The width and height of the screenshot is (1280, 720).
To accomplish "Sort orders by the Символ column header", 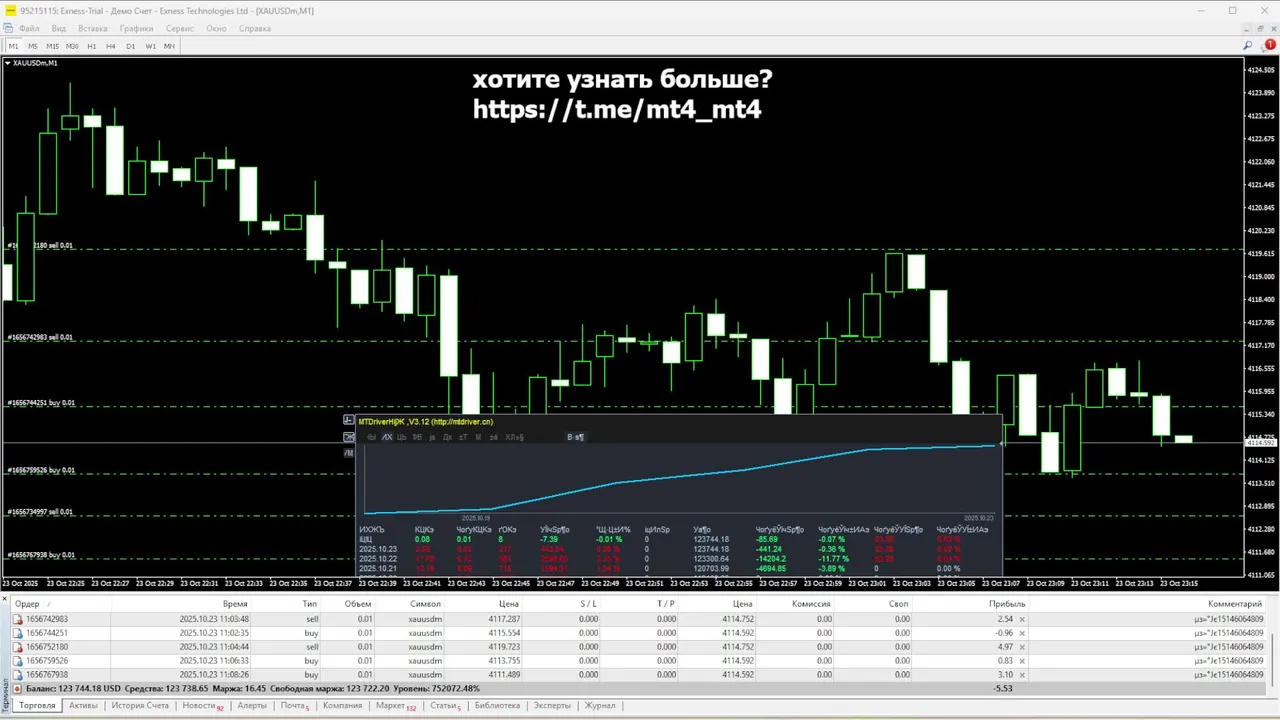I will (408, 604).
